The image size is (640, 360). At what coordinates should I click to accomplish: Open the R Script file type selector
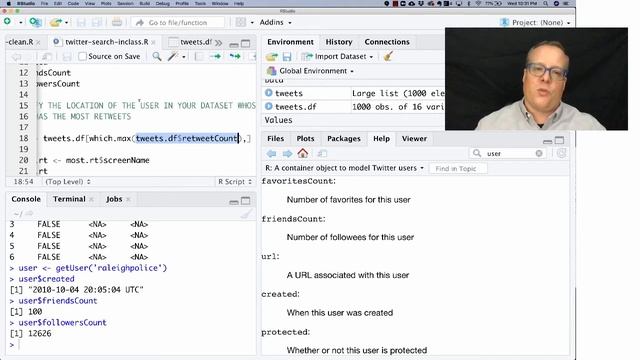(x=235, y=182)
